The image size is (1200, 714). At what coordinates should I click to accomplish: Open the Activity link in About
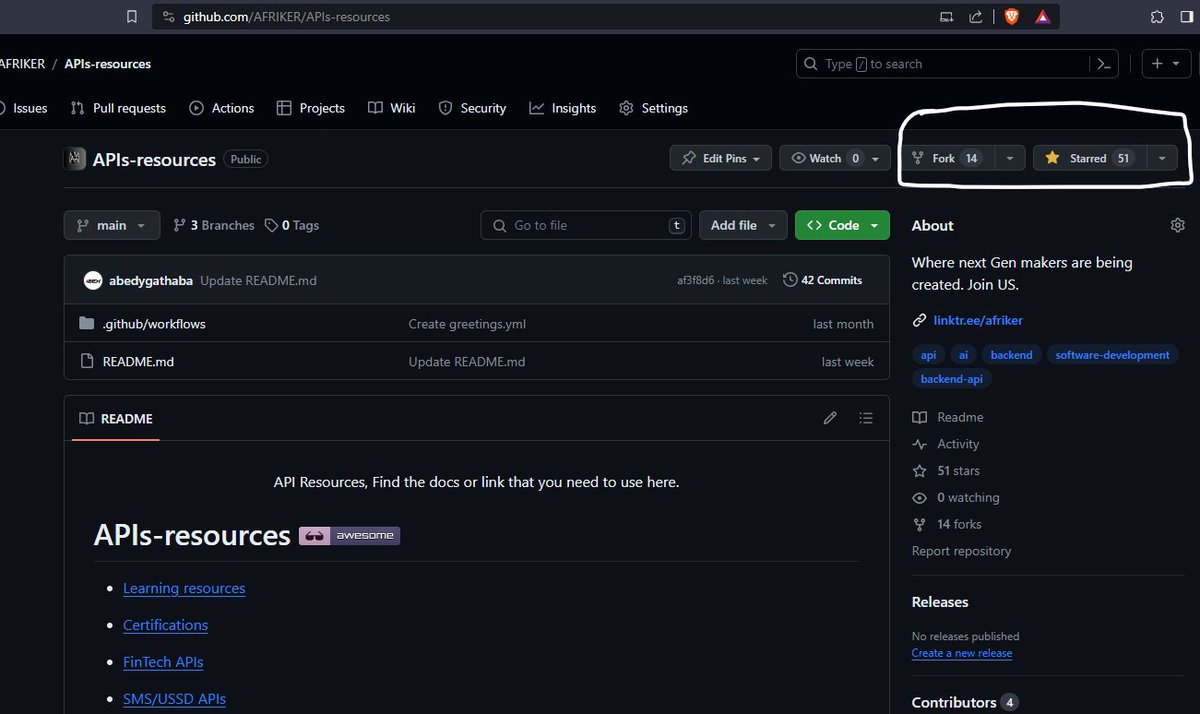[x=946, y=444]
